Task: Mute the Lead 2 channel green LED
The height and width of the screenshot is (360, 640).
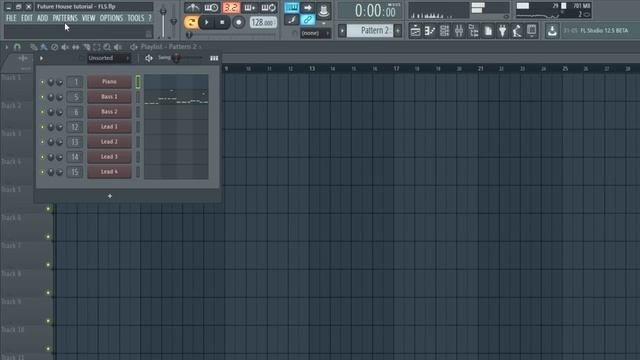Action: (x=42, y=142)
